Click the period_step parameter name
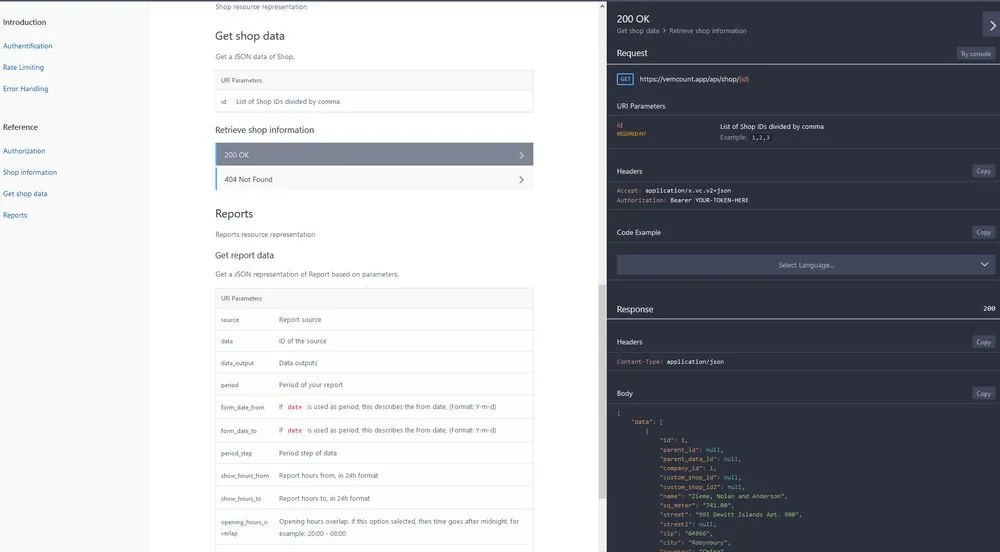The image size is (1000, 552). [237, 454]
